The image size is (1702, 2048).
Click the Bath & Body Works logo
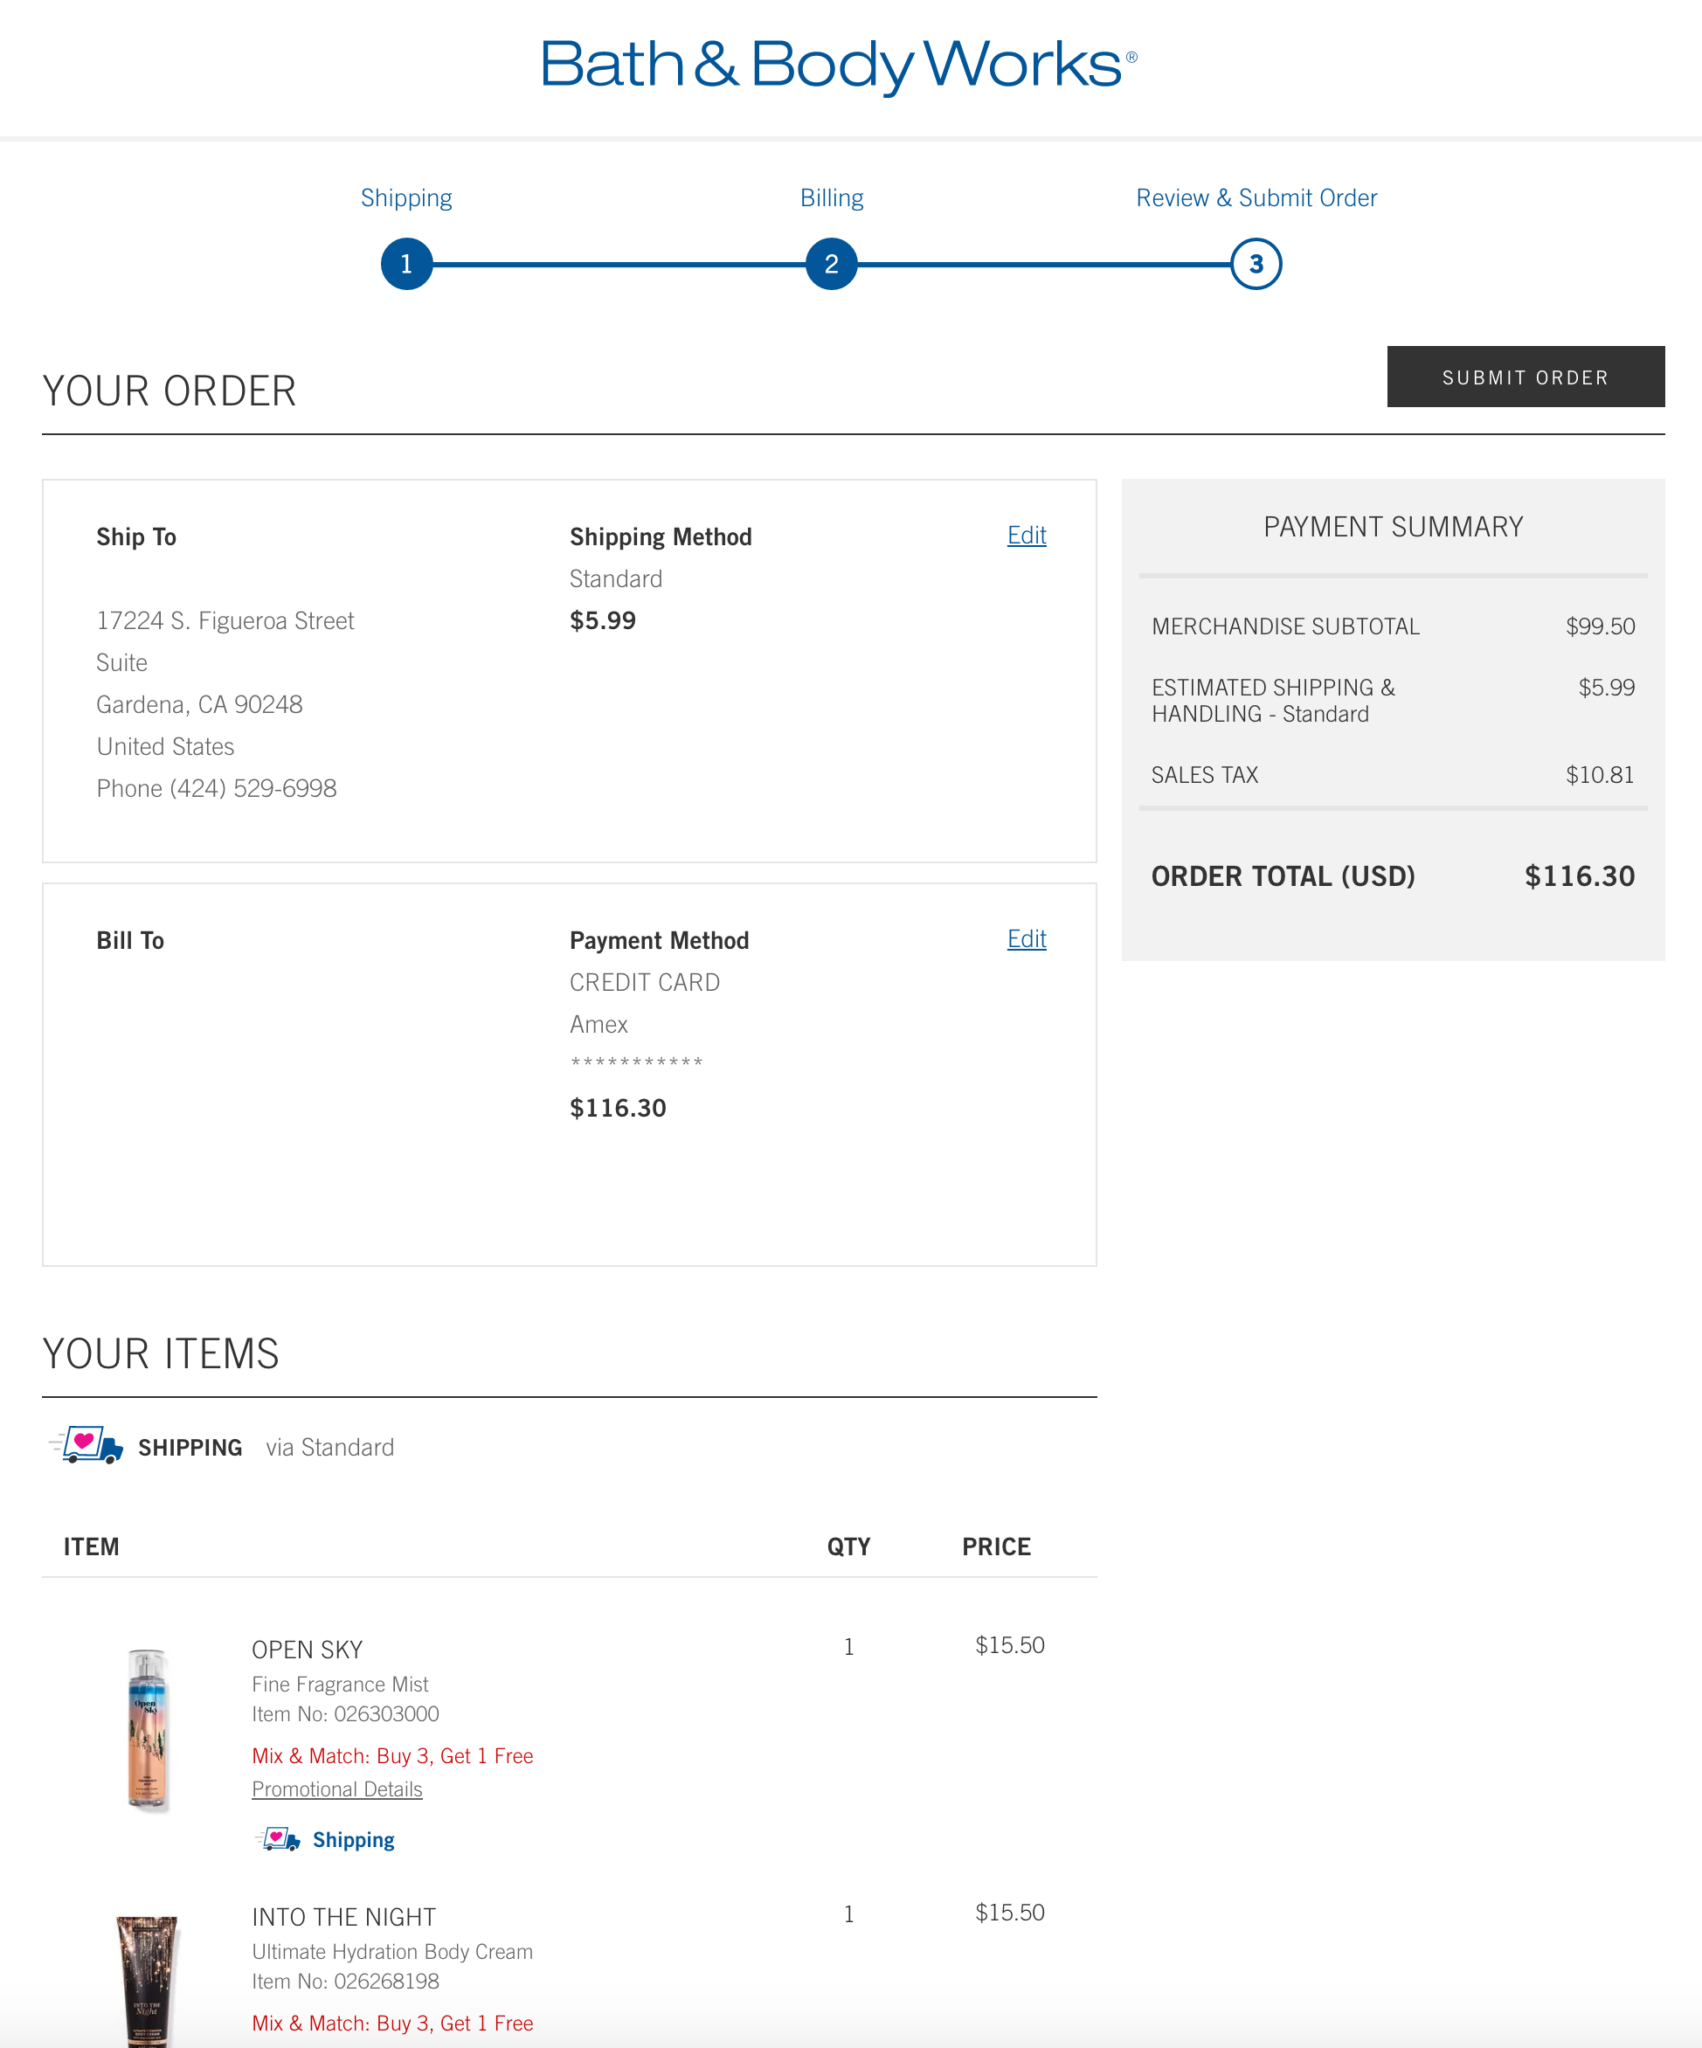838,65
